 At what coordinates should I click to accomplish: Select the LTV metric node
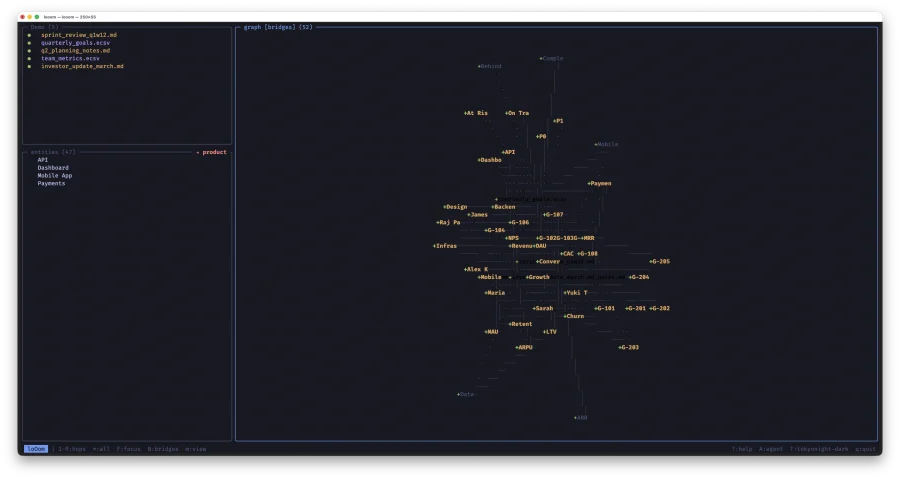550,332
